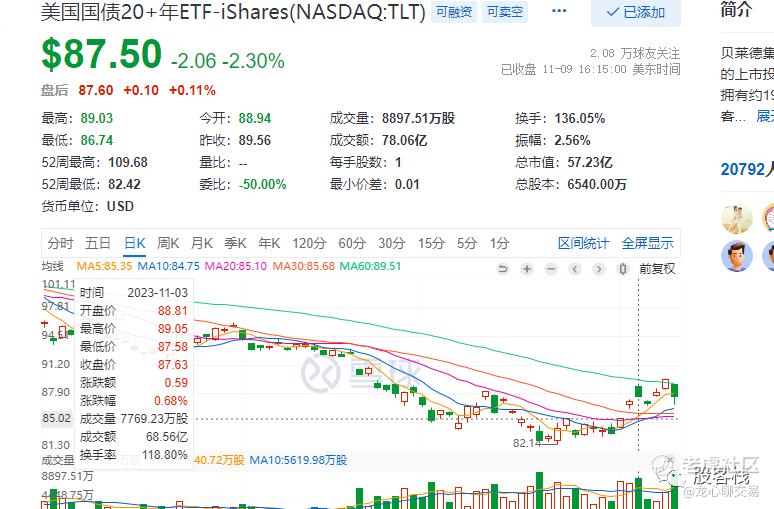Click the current price $87.50

coord(102,54)
